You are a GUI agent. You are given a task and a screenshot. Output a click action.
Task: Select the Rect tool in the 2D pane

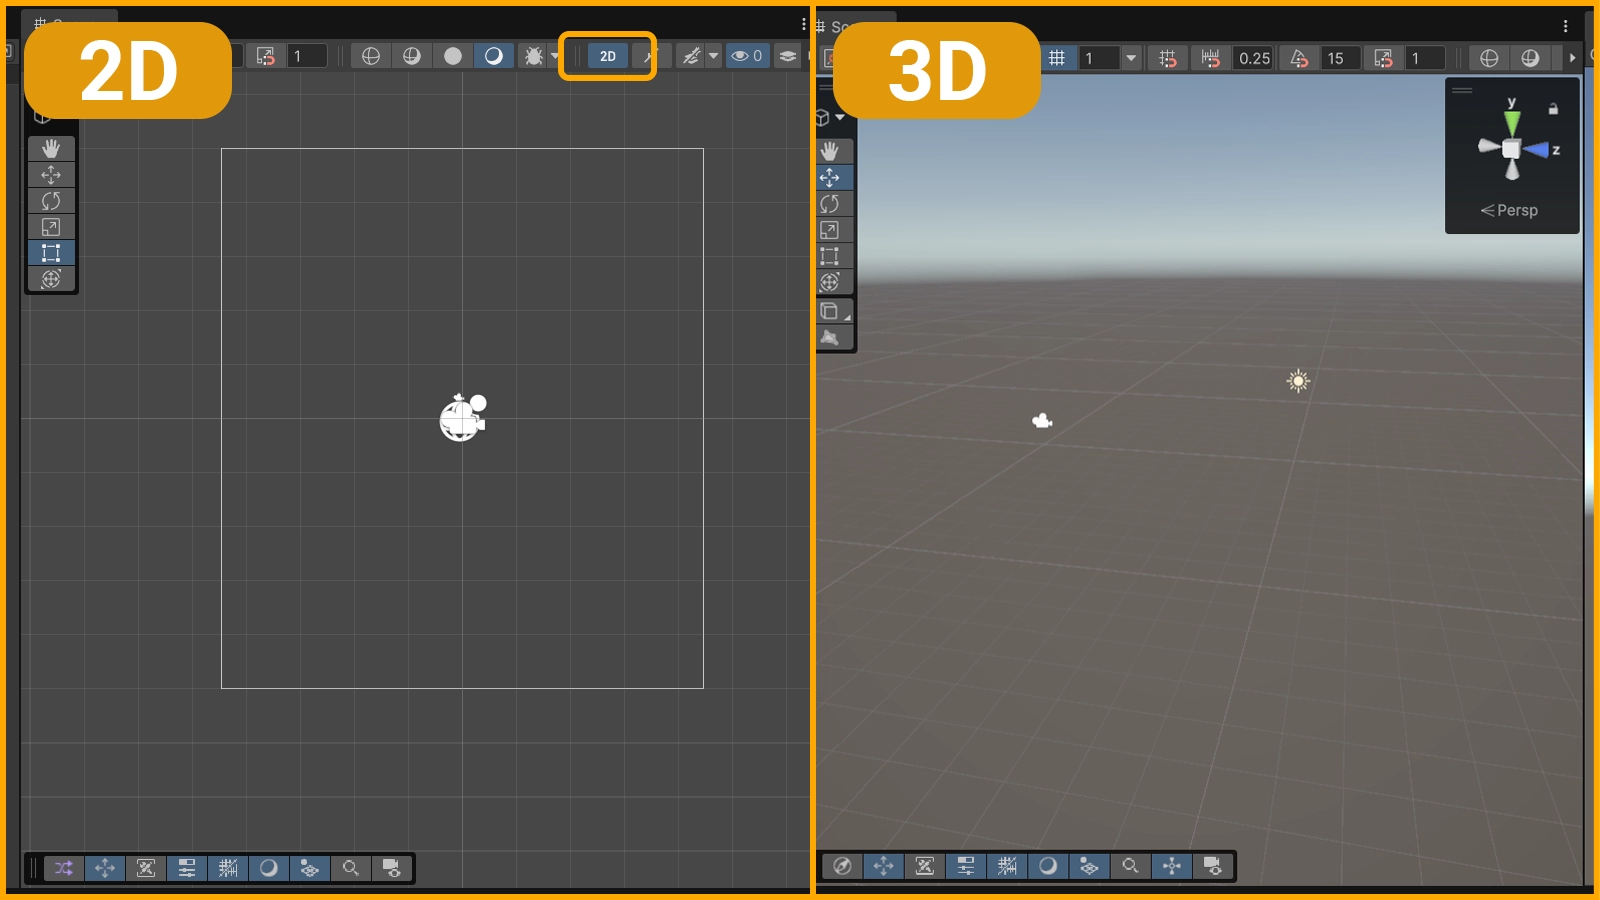click(51, 252)
